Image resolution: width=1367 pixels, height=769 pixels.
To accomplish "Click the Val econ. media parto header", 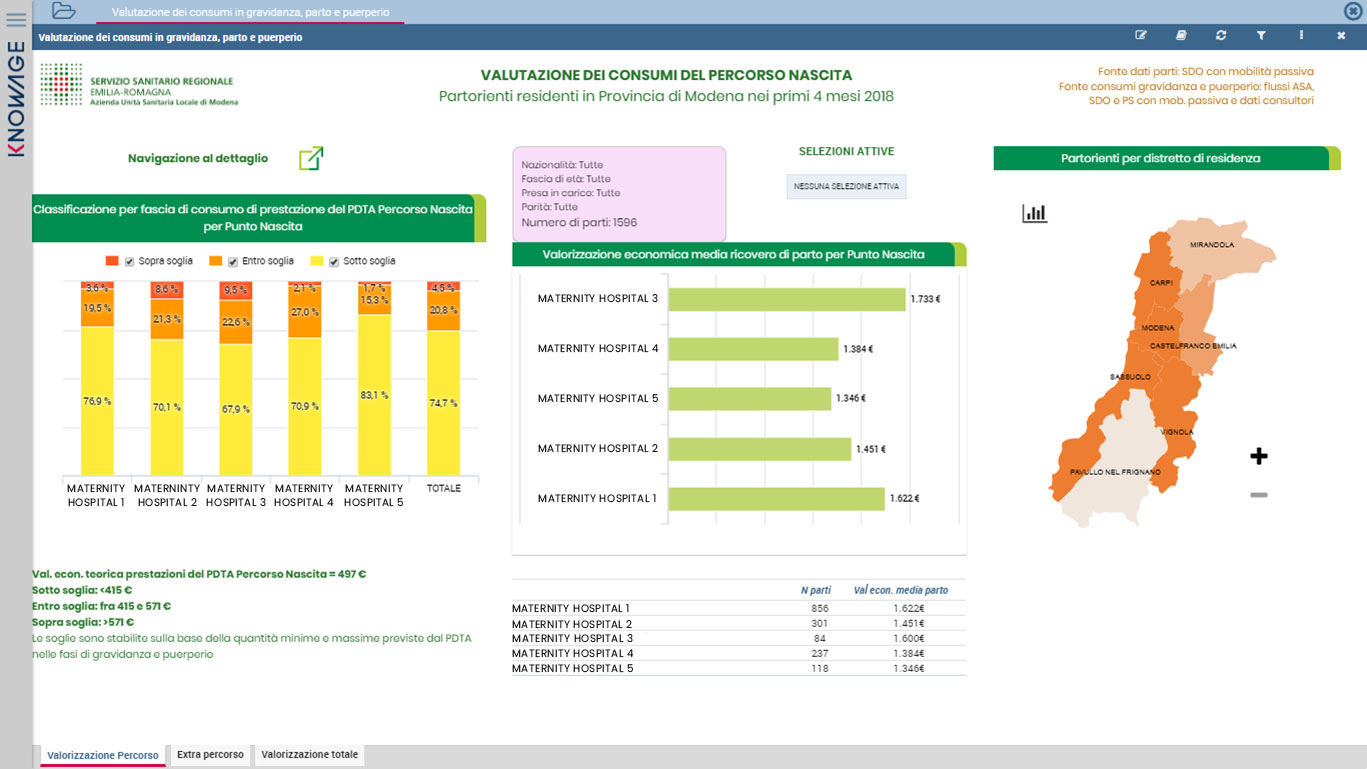I will tap(901, 590).
